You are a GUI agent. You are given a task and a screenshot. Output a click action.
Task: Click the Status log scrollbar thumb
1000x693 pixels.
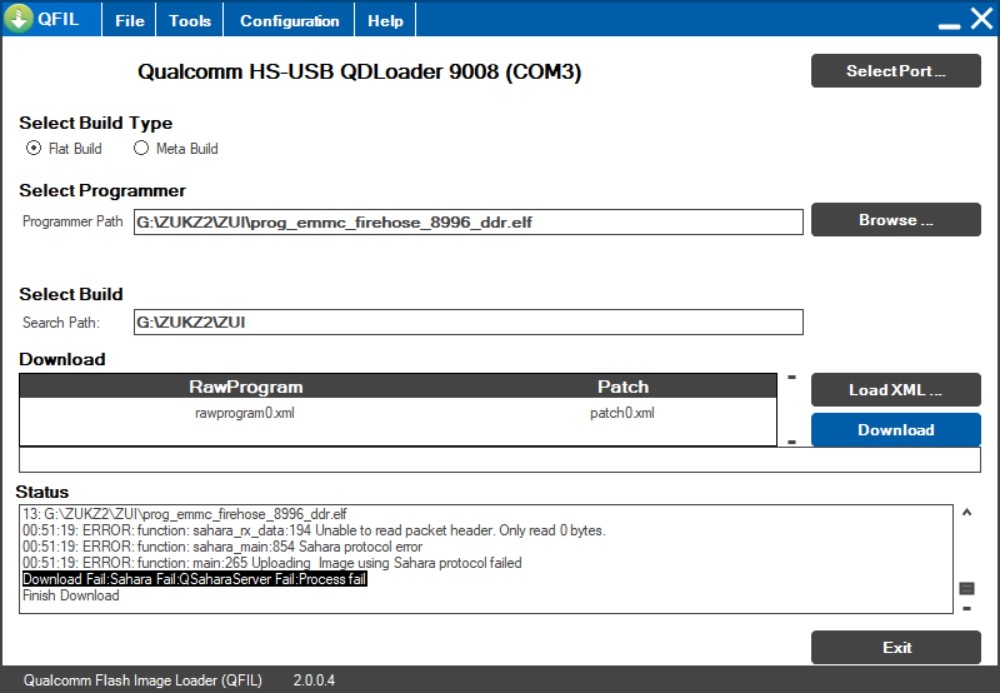click(967, 588)
